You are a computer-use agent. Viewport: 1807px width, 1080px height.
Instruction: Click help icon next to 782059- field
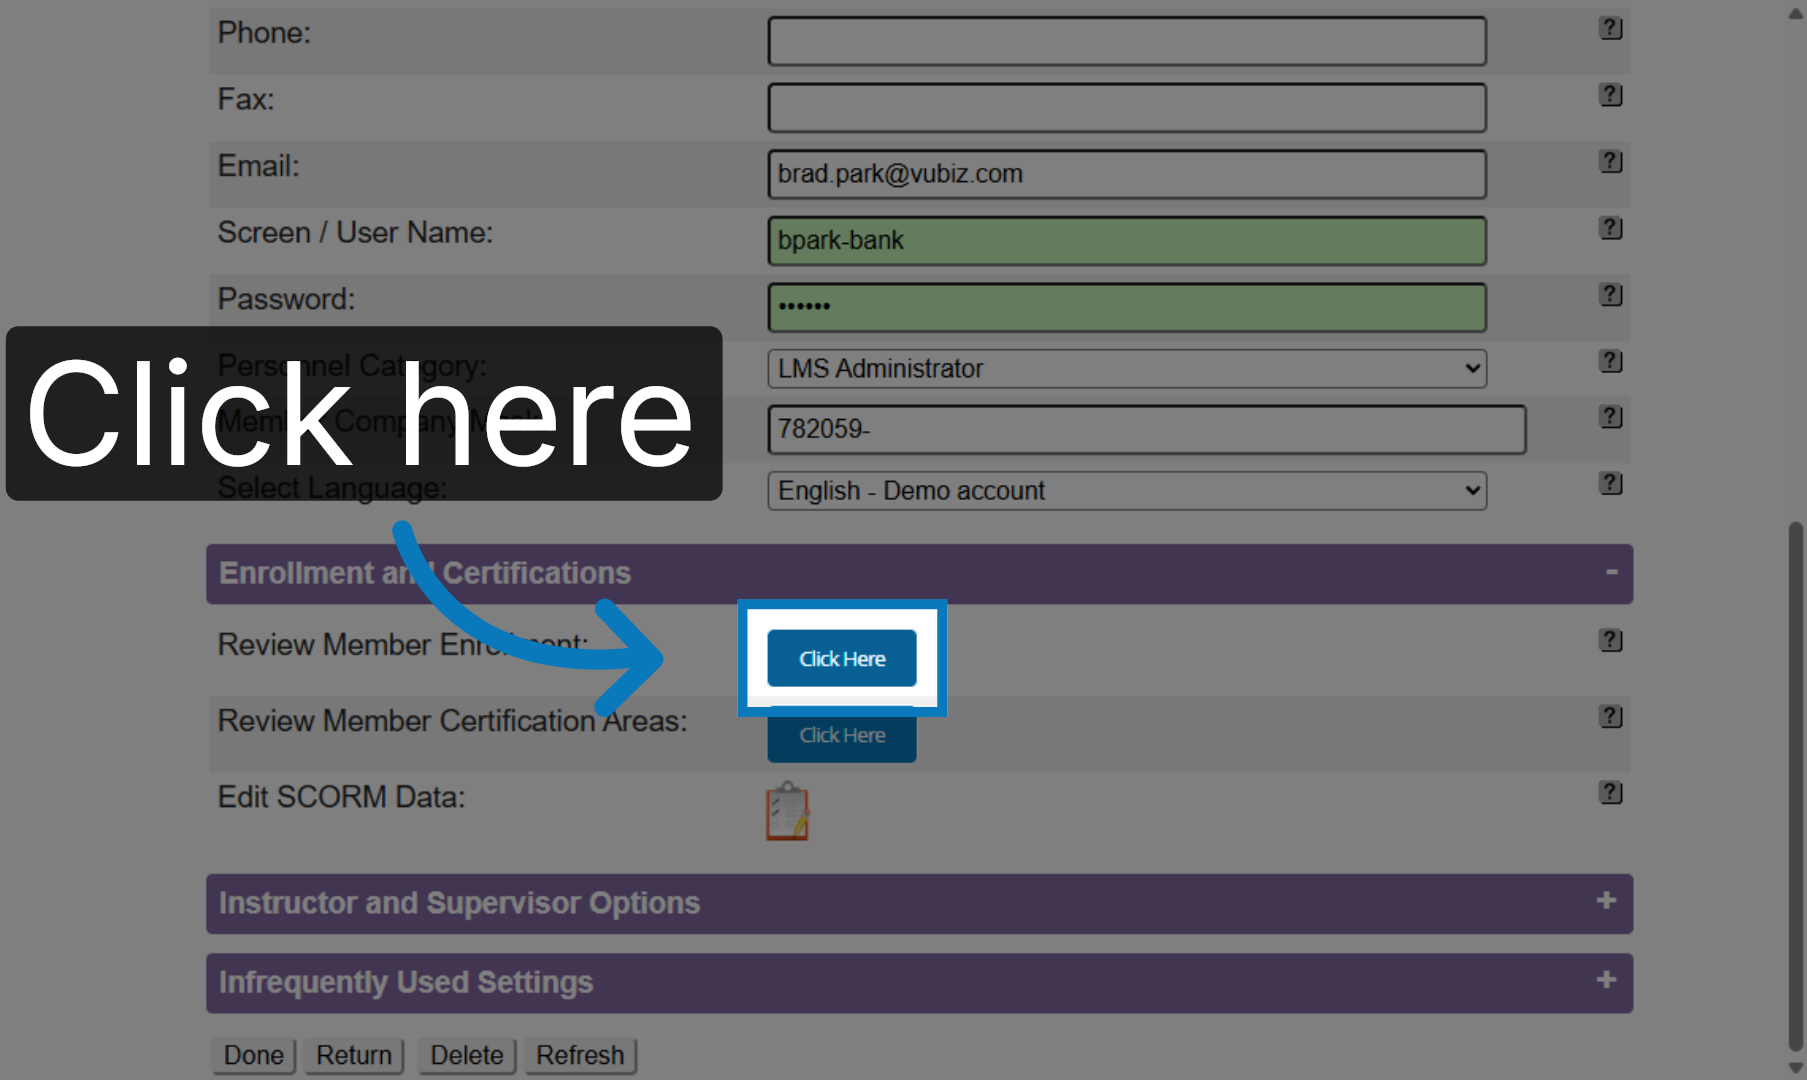(1610, 417)
